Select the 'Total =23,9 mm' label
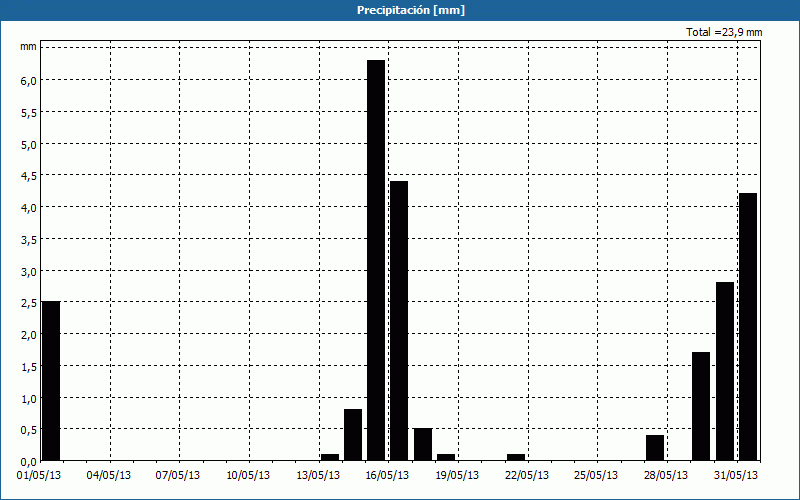 (724, 32)
